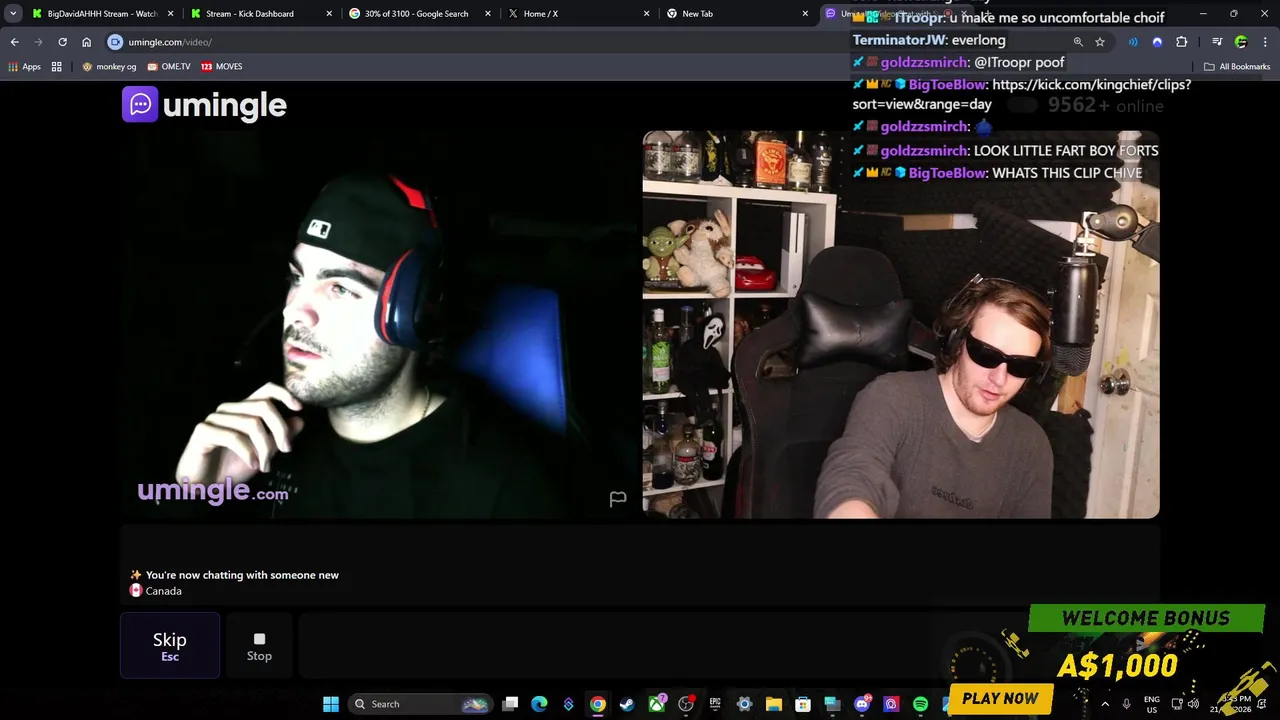
Task: Close the Home / X tab
Action: [x=647, y=14]
